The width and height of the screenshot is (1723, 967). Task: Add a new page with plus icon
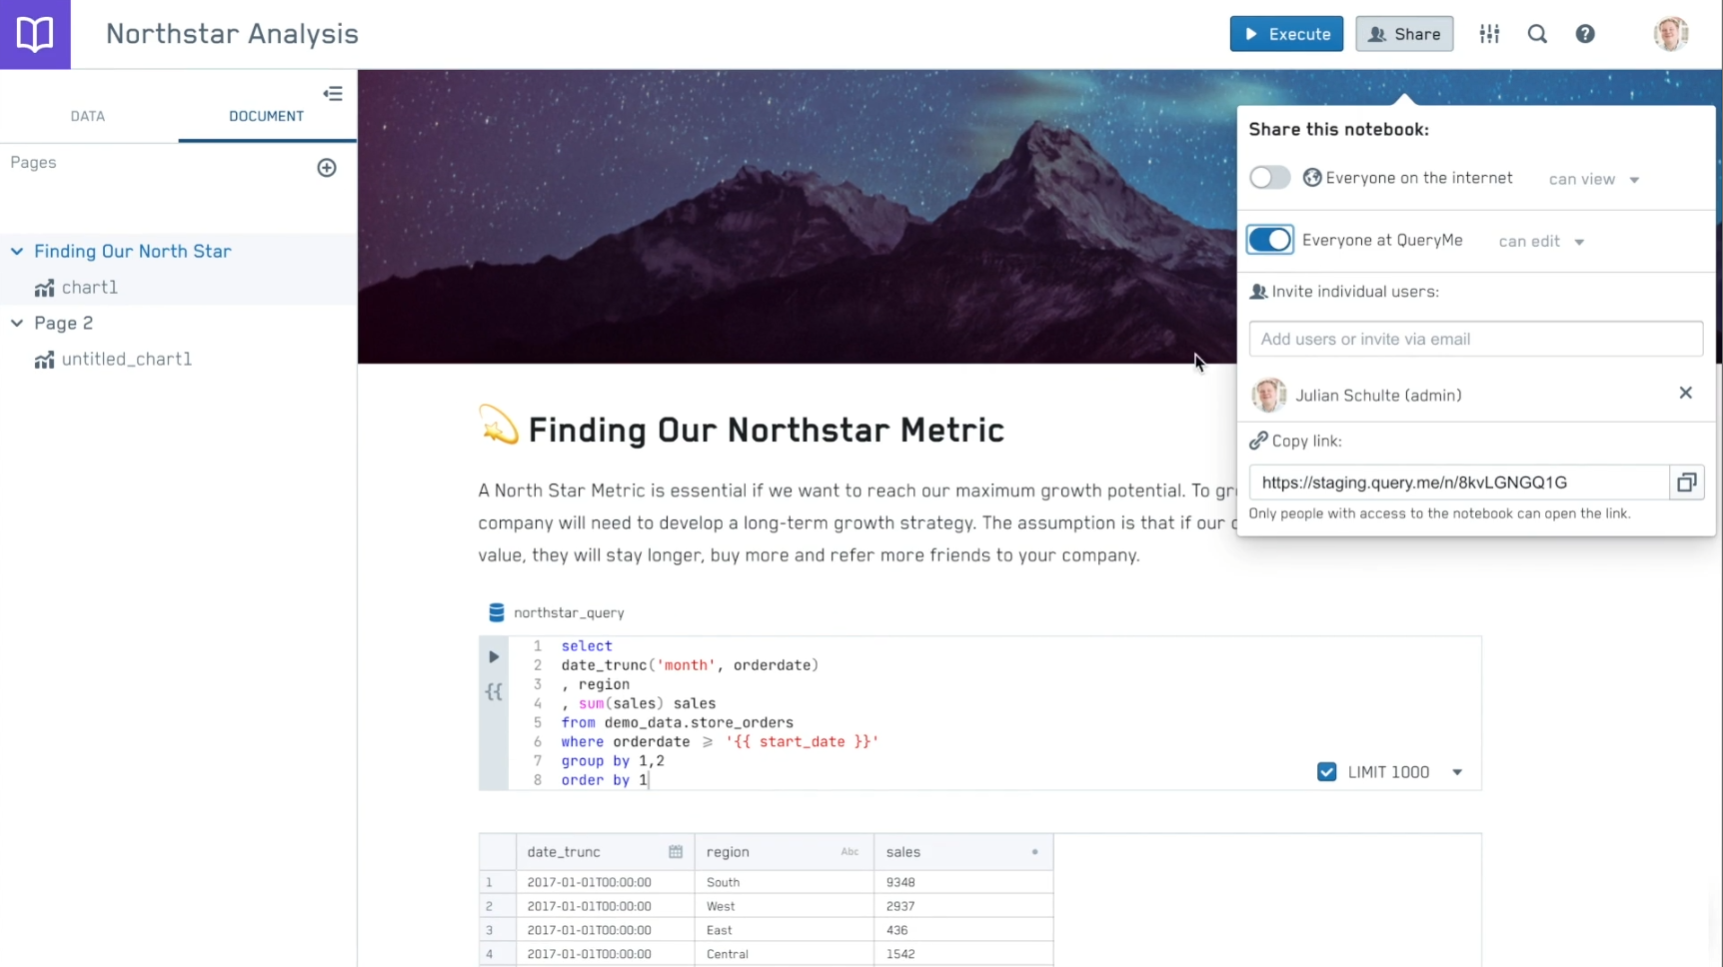pos(327,168)
